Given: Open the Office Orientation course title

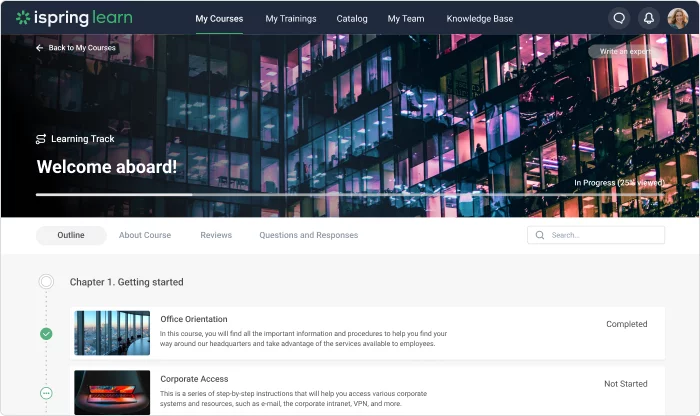Looking at the screenshot, I should click(x=194, y=319).
